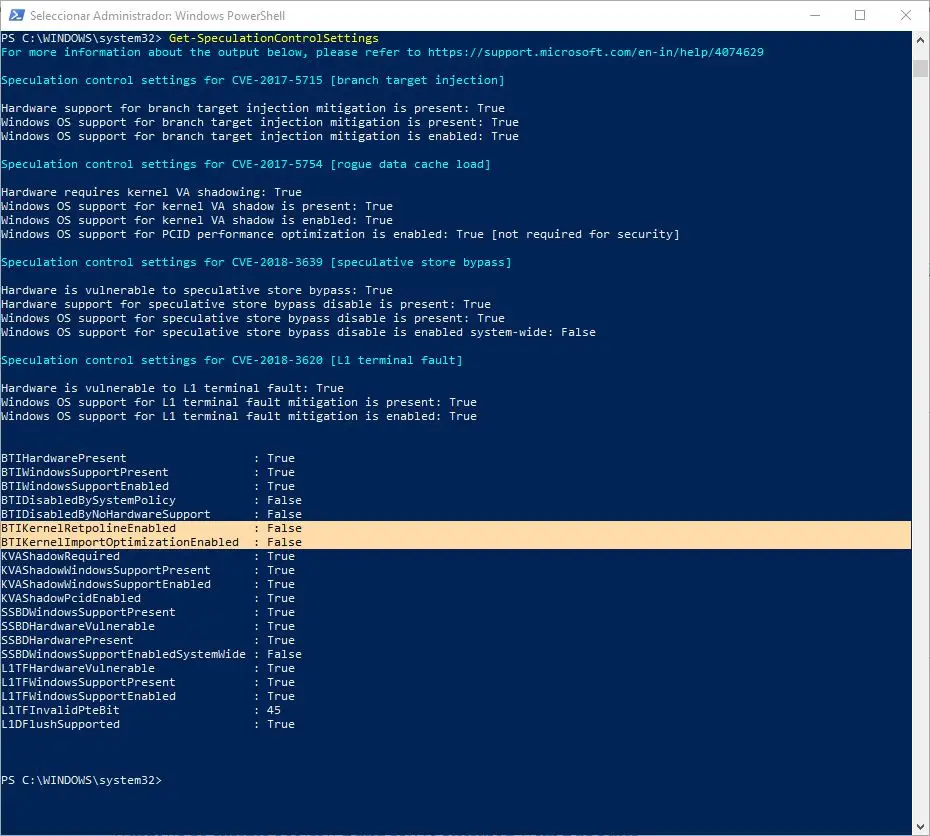Click 'enabled system-wide: False' line

pos(298,332)
